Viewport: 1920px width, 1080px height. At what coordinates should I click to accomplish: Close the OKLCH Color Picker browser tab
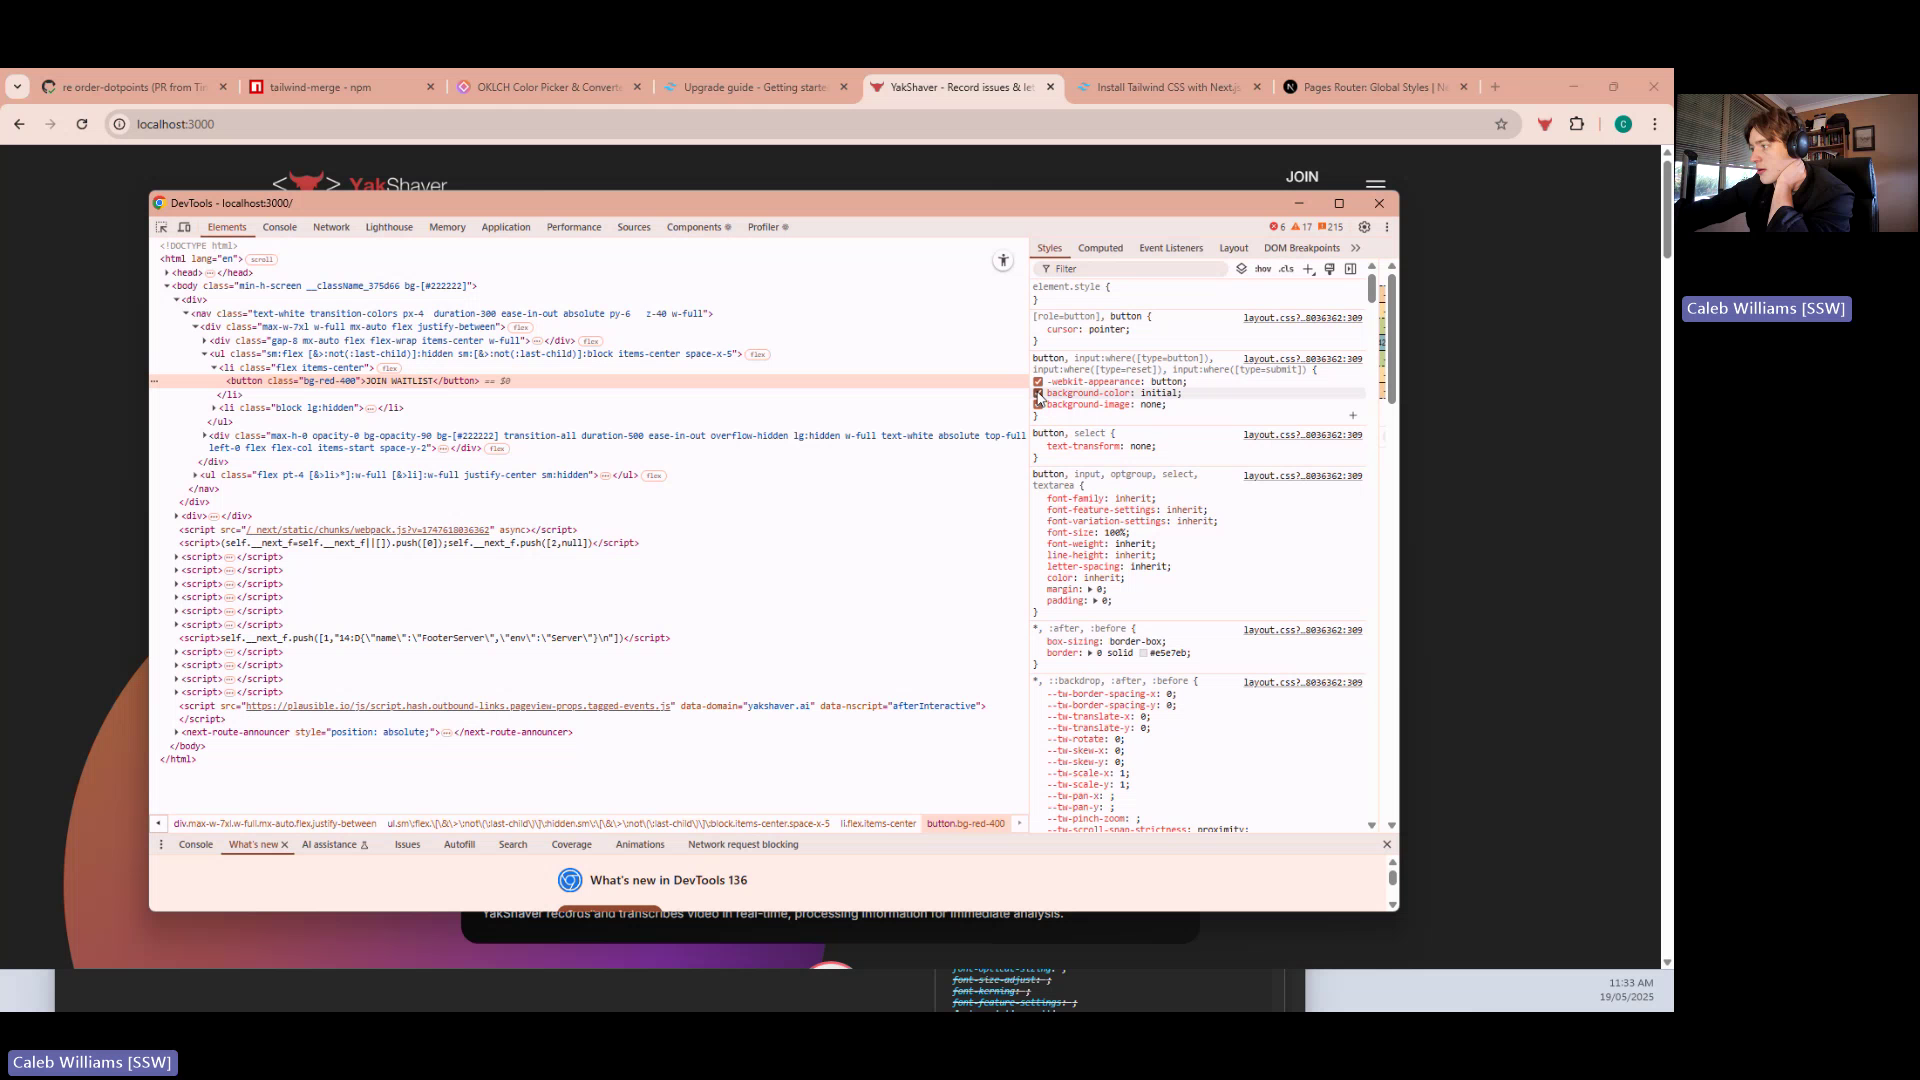click(x=637, y=87)
